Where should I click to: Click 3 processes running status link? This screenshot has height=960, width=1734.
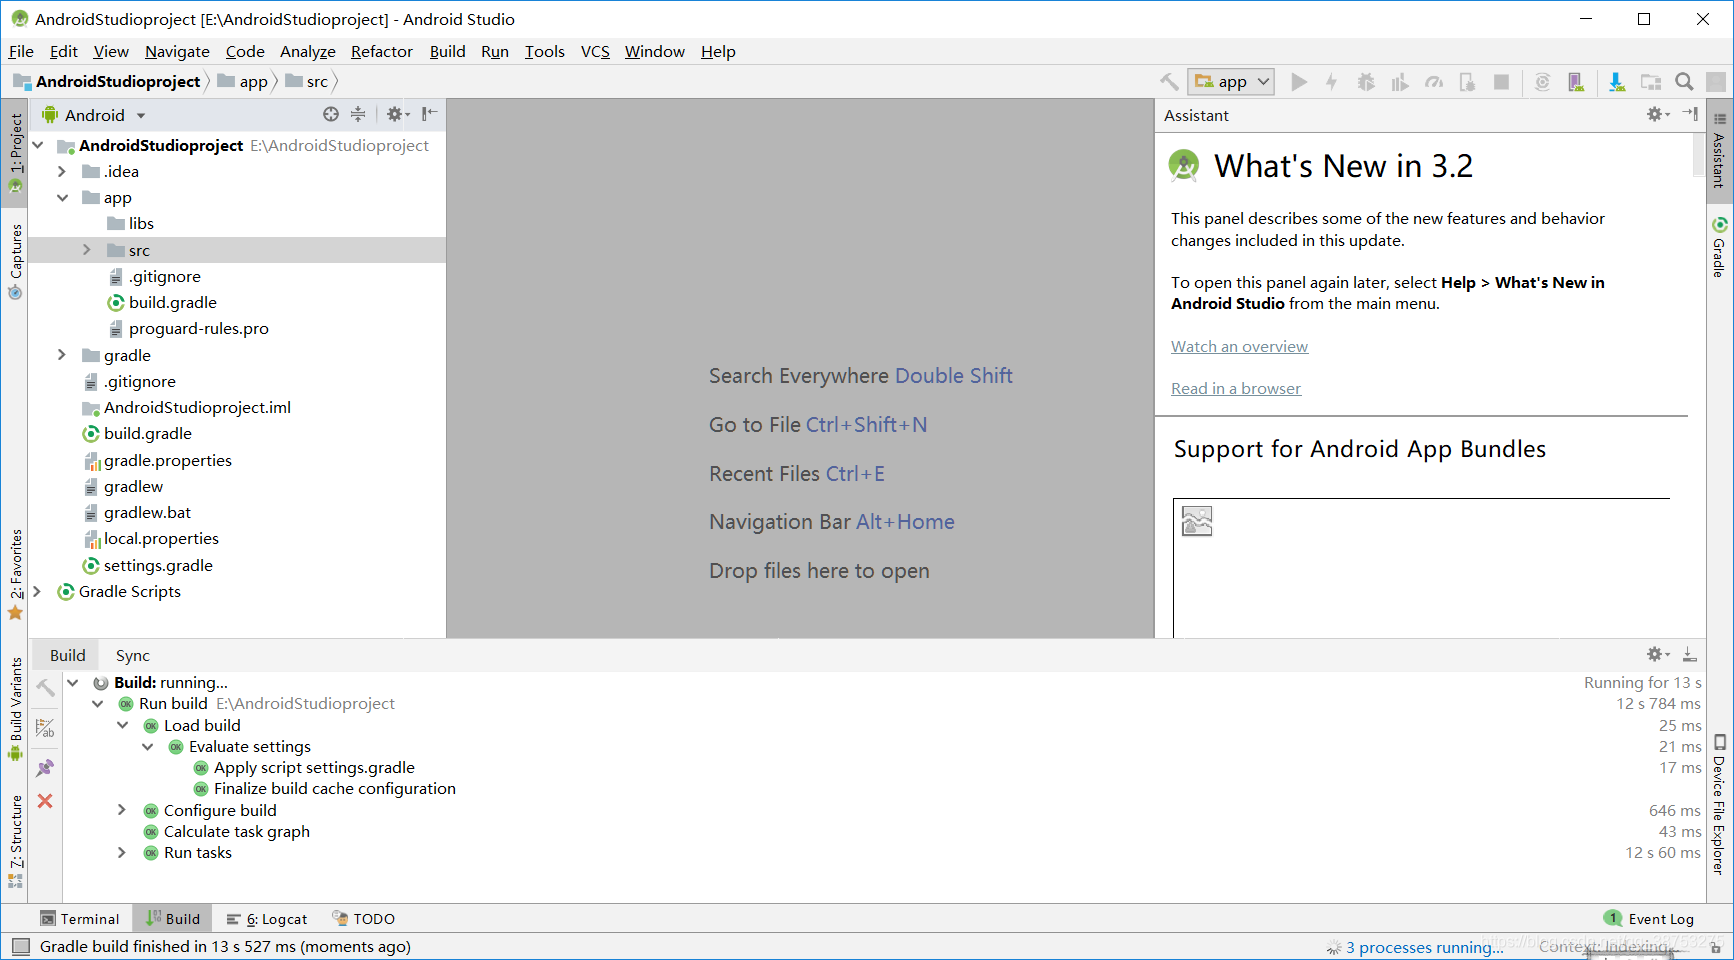click(x=1424, y=947)
